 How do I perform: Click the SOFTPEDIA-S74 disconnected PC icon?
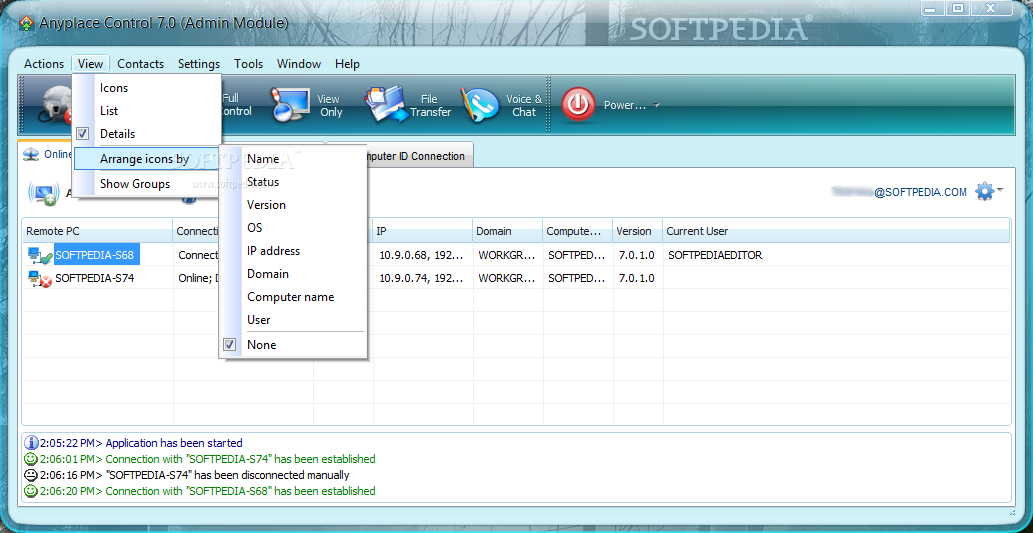pos(40,278)
